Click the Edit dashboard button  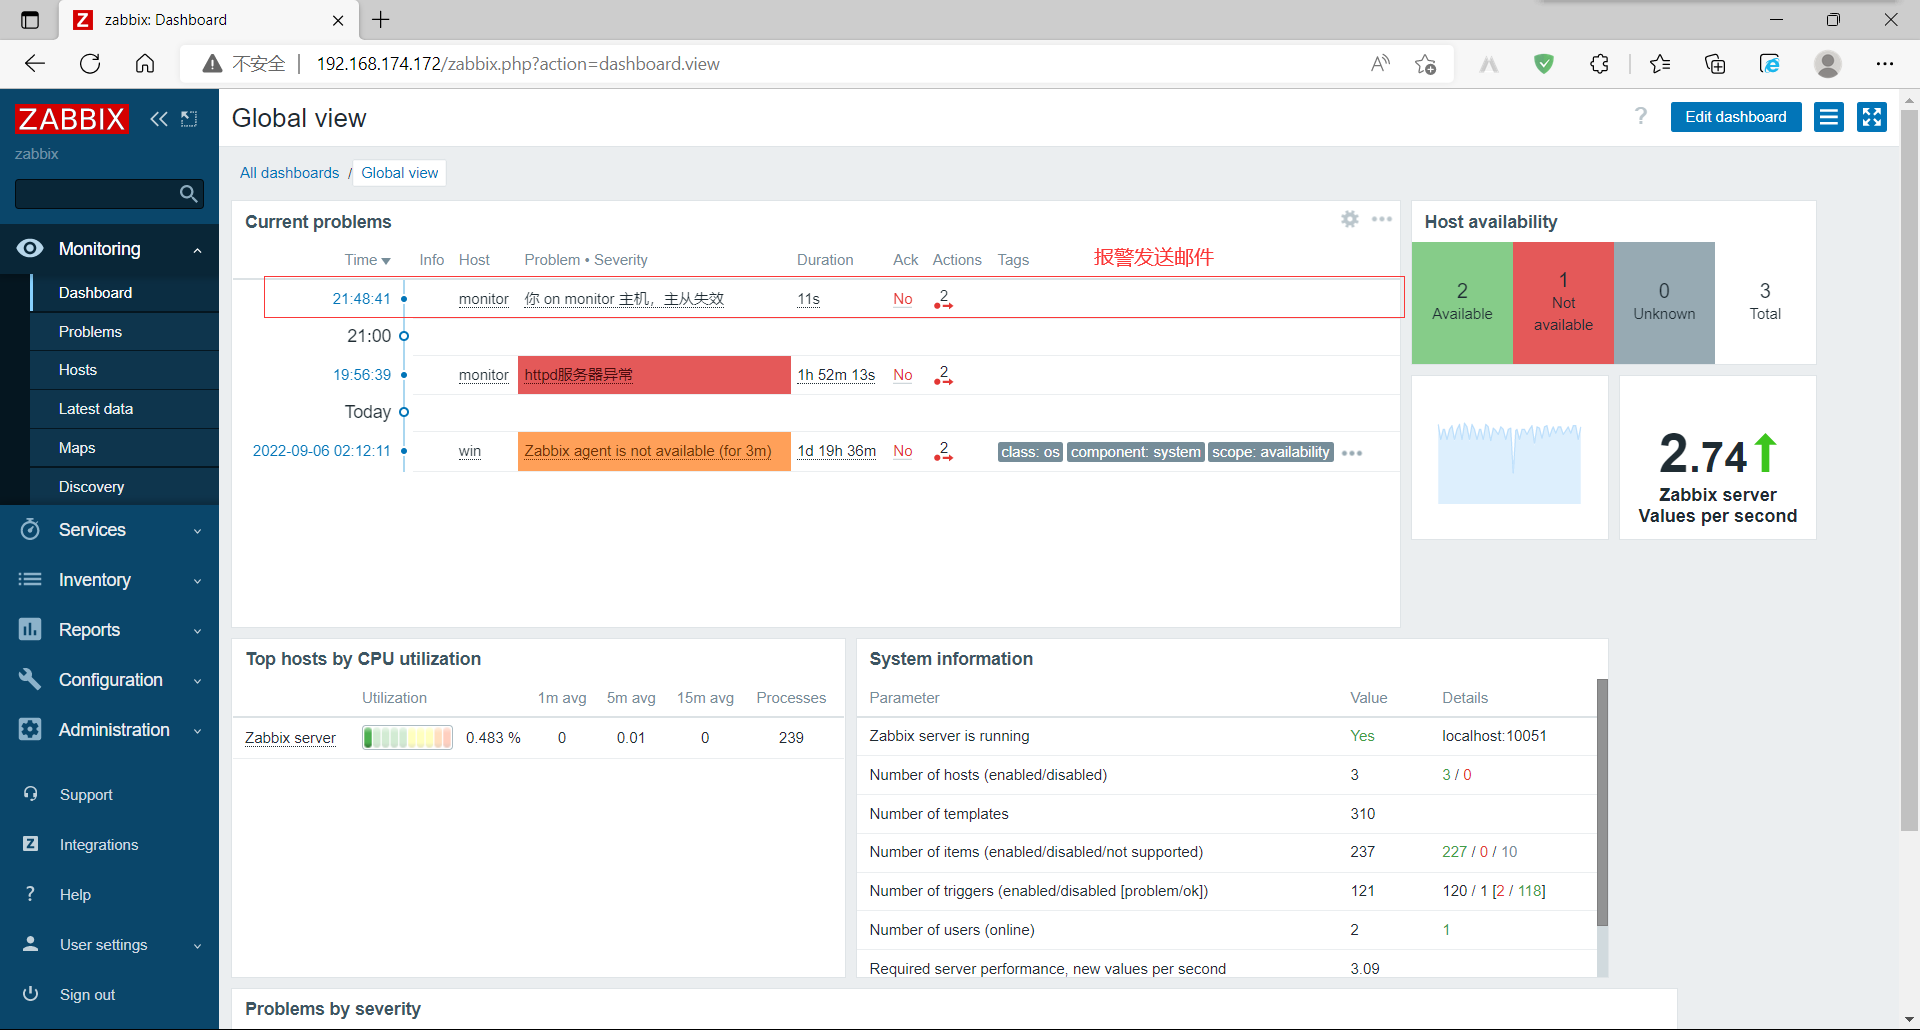point(1736,117)
